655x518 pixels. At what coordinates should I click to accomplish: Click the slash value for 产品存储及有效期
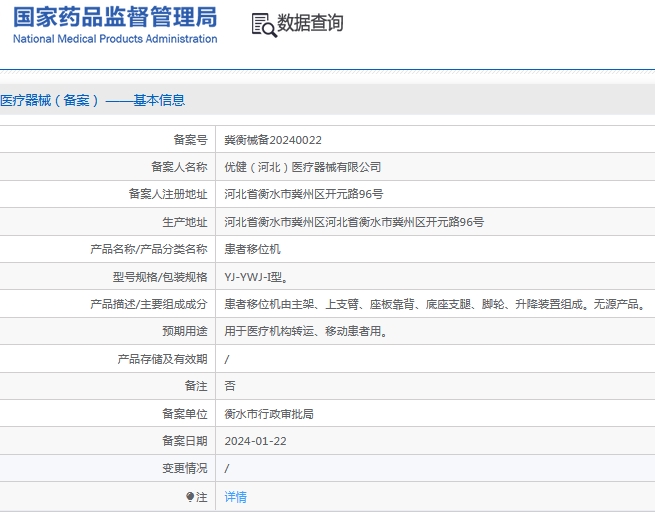coord(227,359)
